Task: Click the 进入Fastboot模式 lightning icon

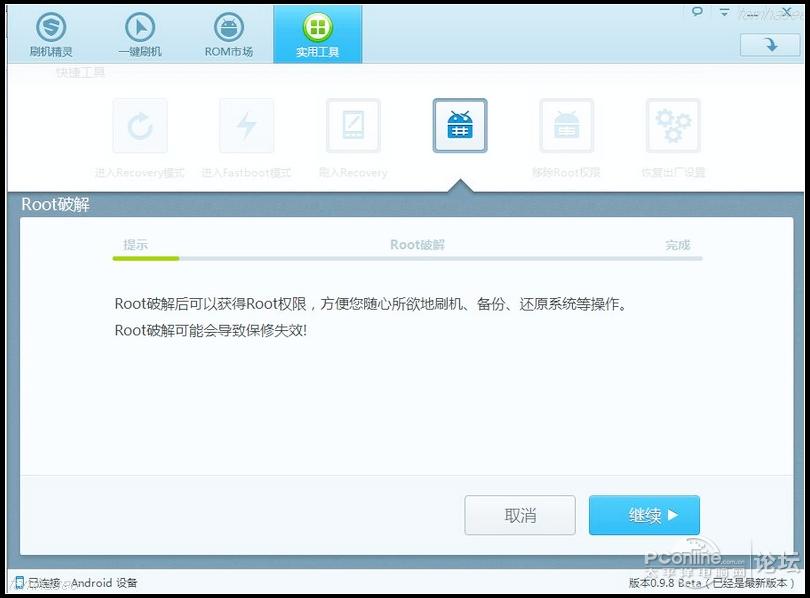Action: pos(246,126)
